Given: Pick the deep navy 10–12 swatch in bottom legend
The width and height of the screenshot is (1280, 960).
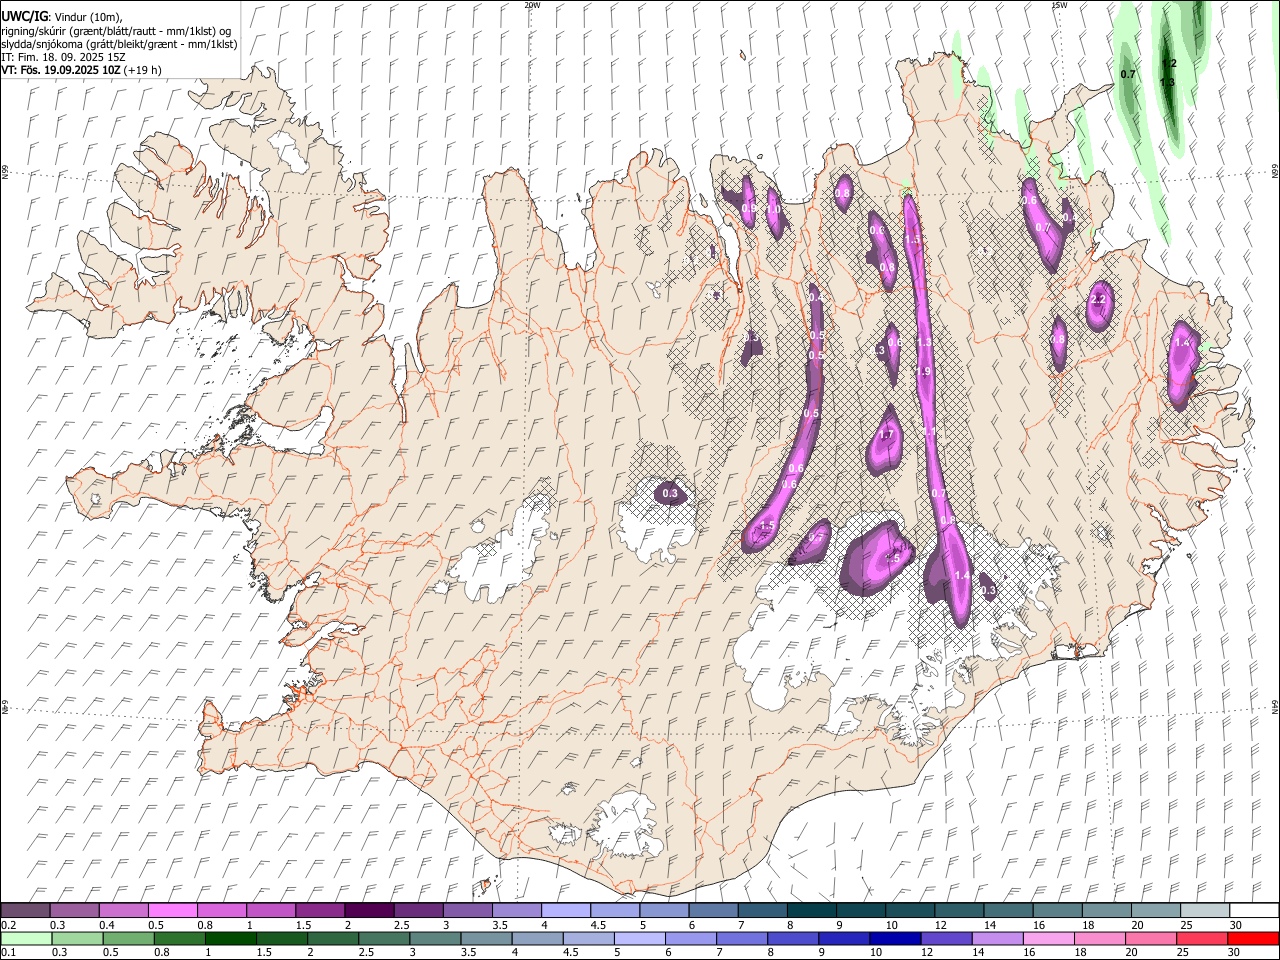Looking at the screenshot, I should click(x=895, y=938).
